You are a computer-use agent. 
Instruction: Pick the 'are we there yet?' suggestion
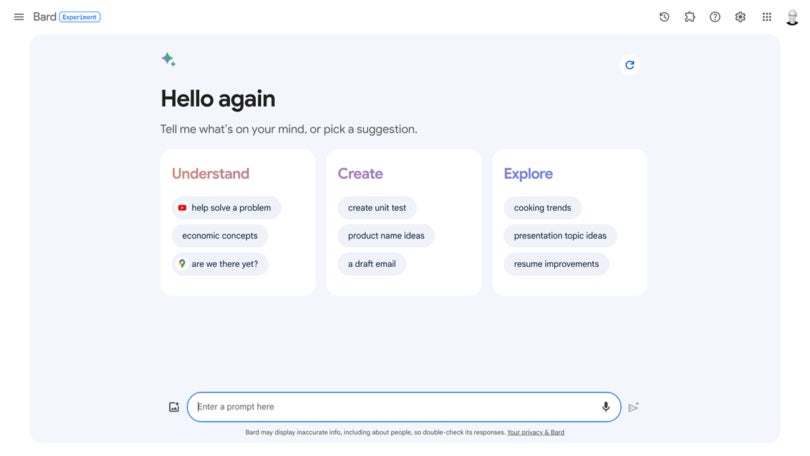tap(220, 264)
